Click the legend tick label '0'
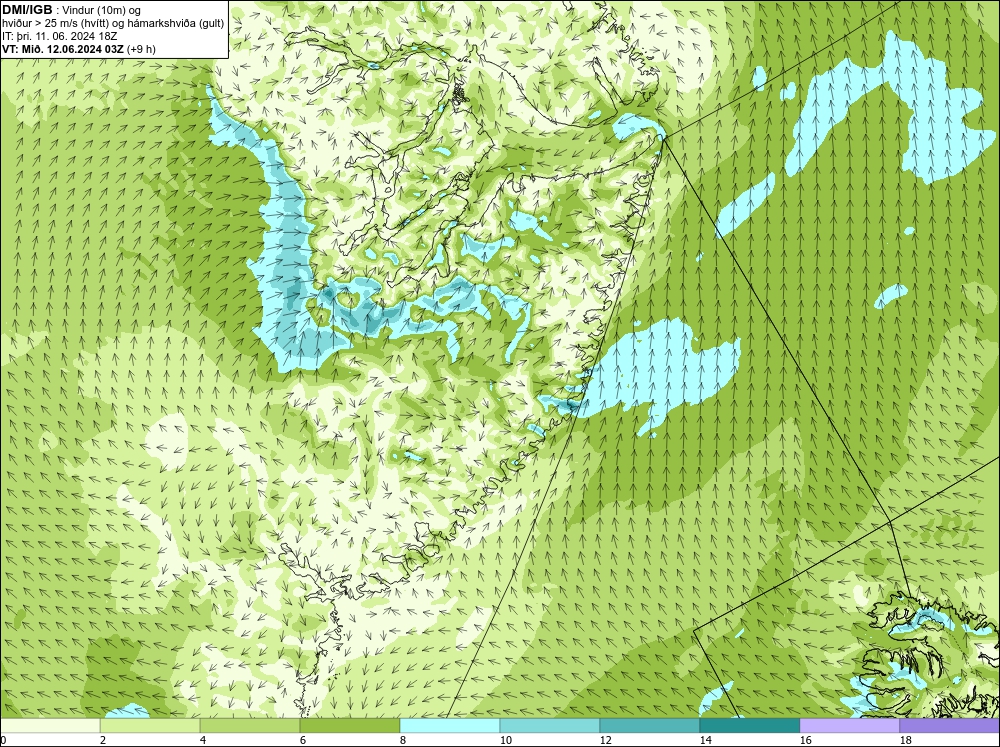The width and height of the screenshot is (1000, 747). 3,740
